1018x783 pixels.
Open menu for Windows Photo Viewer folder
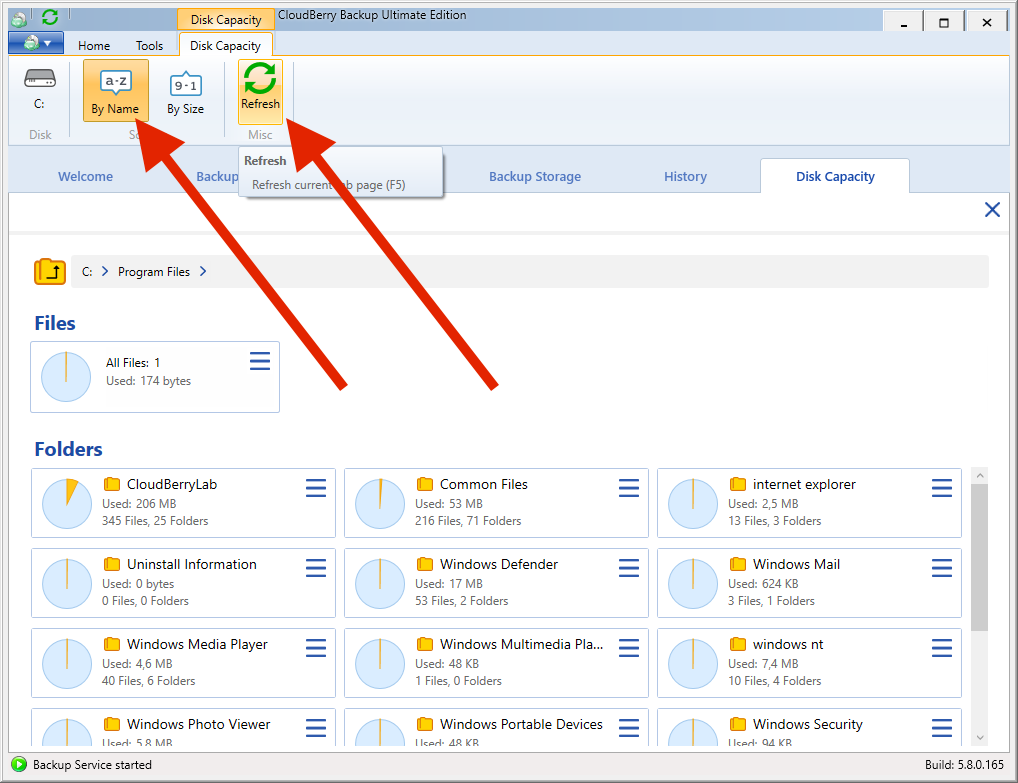(316, 727)
